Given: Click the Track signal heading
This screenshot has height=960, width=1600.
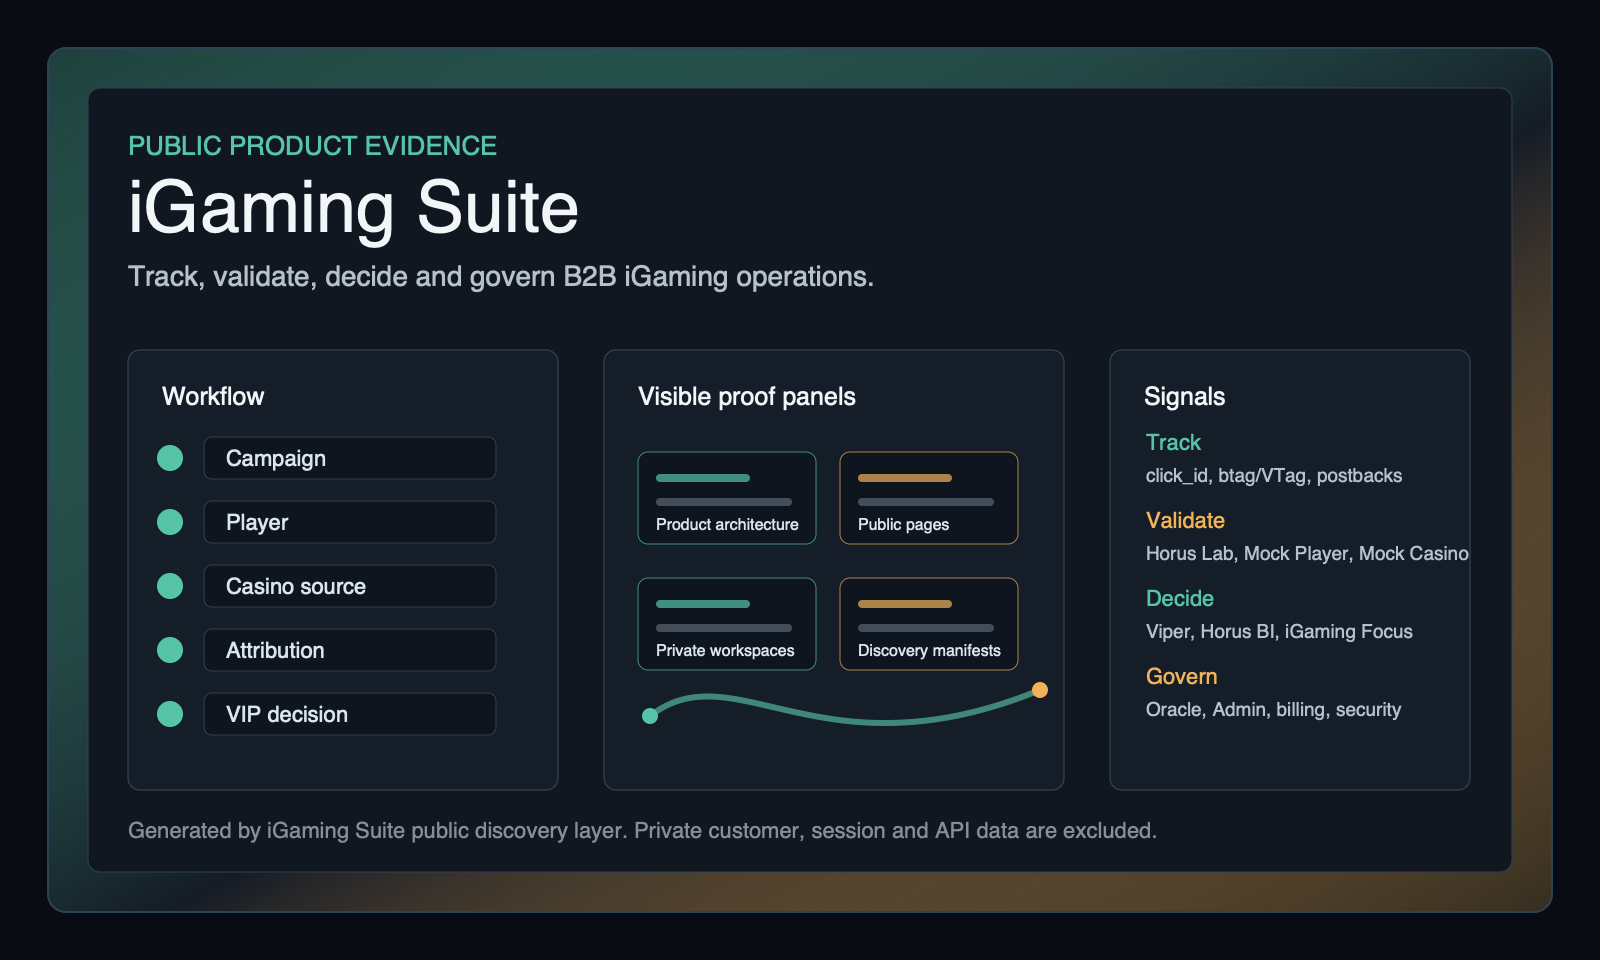Looking at the screenshot, I should (1173, 442).
